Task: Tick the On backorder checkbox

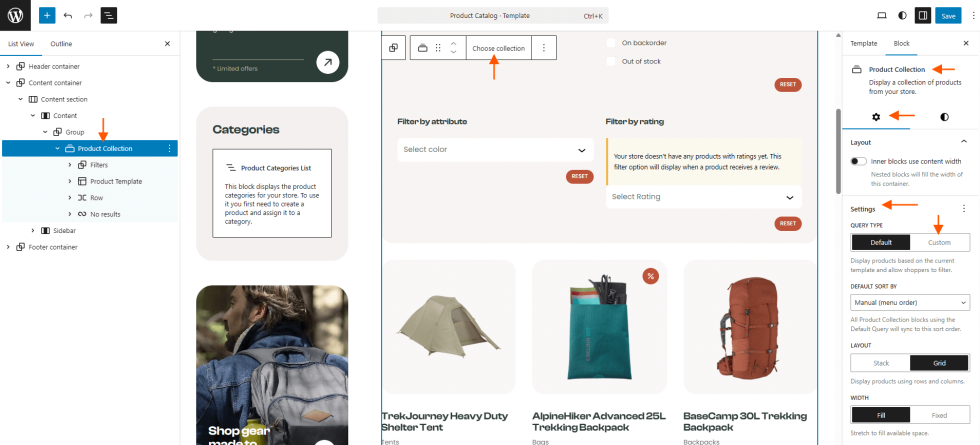Action: point(612,43)
